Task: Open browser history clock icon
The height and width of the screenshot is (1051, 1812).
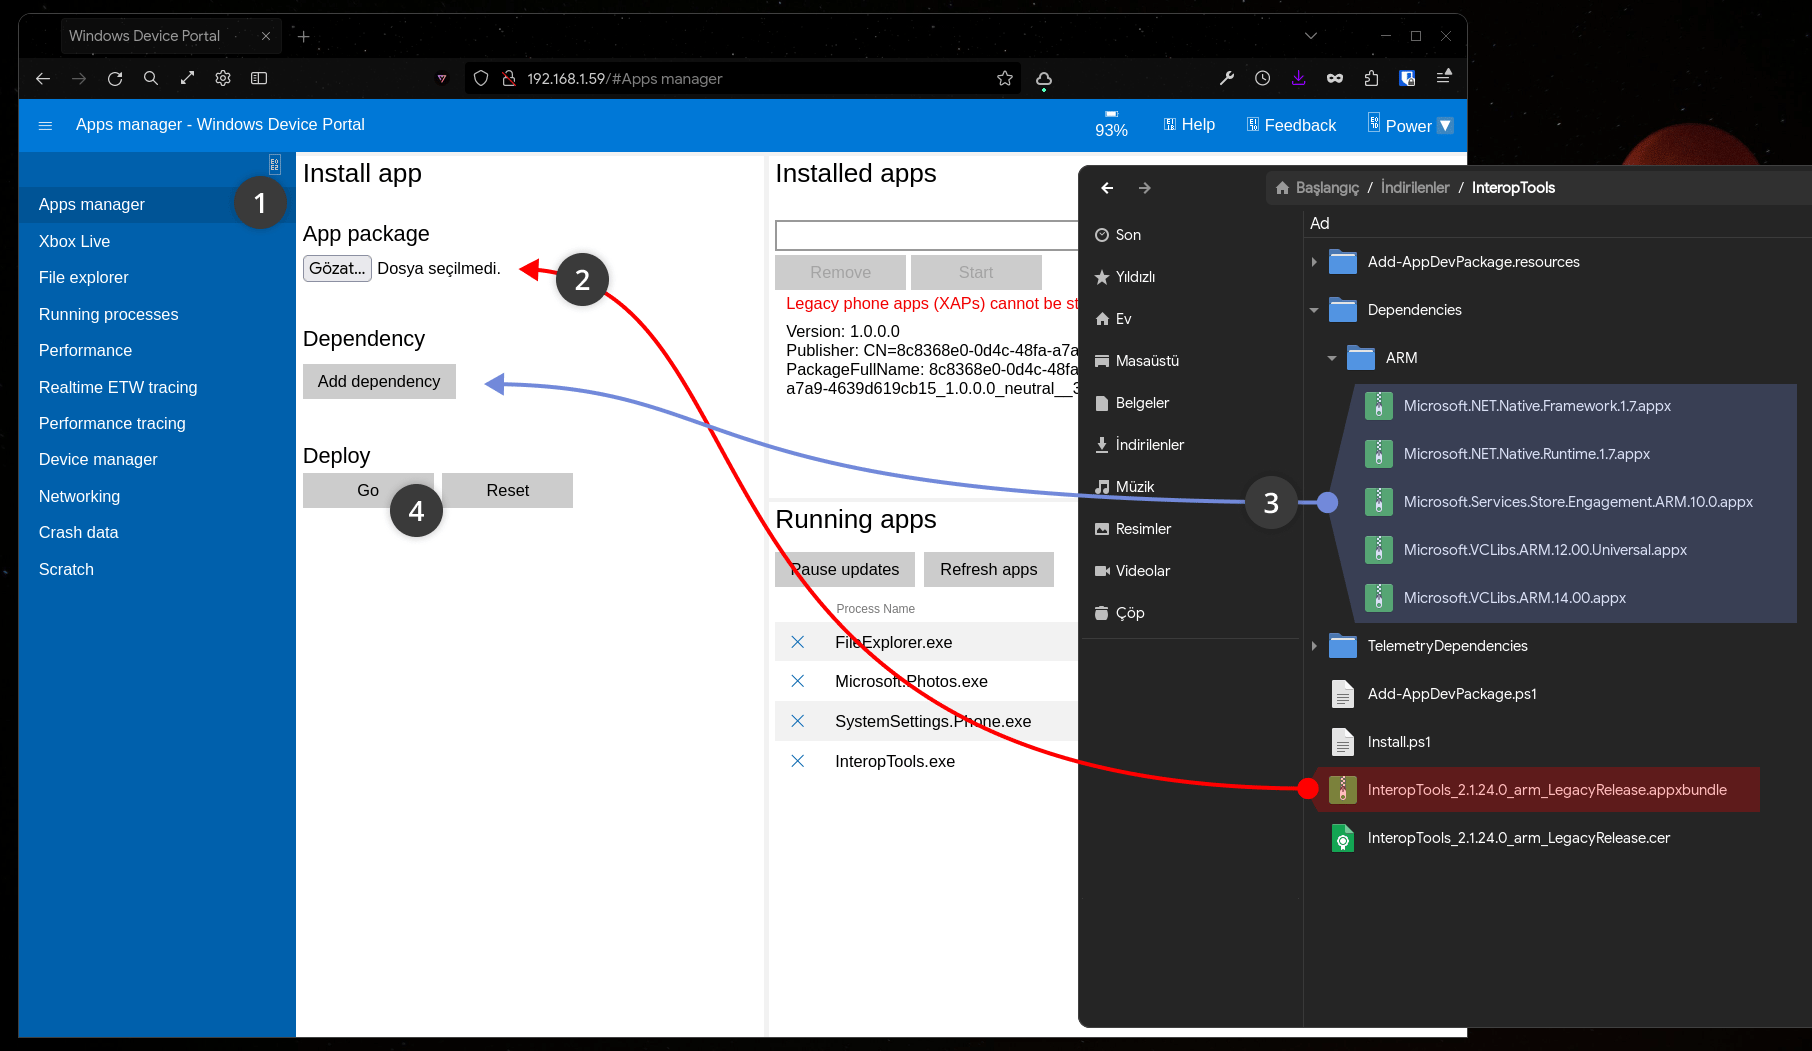Action: (1263, 78)
